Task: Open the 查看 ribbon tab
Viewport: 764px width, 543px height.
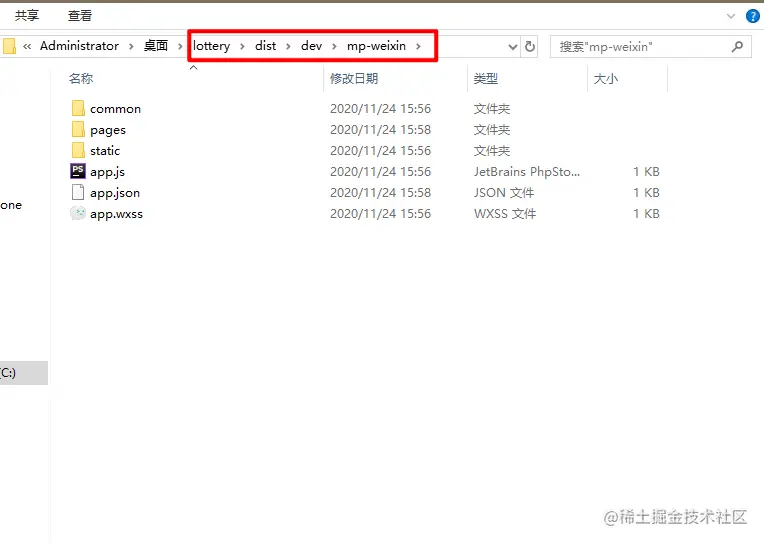Action: [x=79, y=16]
